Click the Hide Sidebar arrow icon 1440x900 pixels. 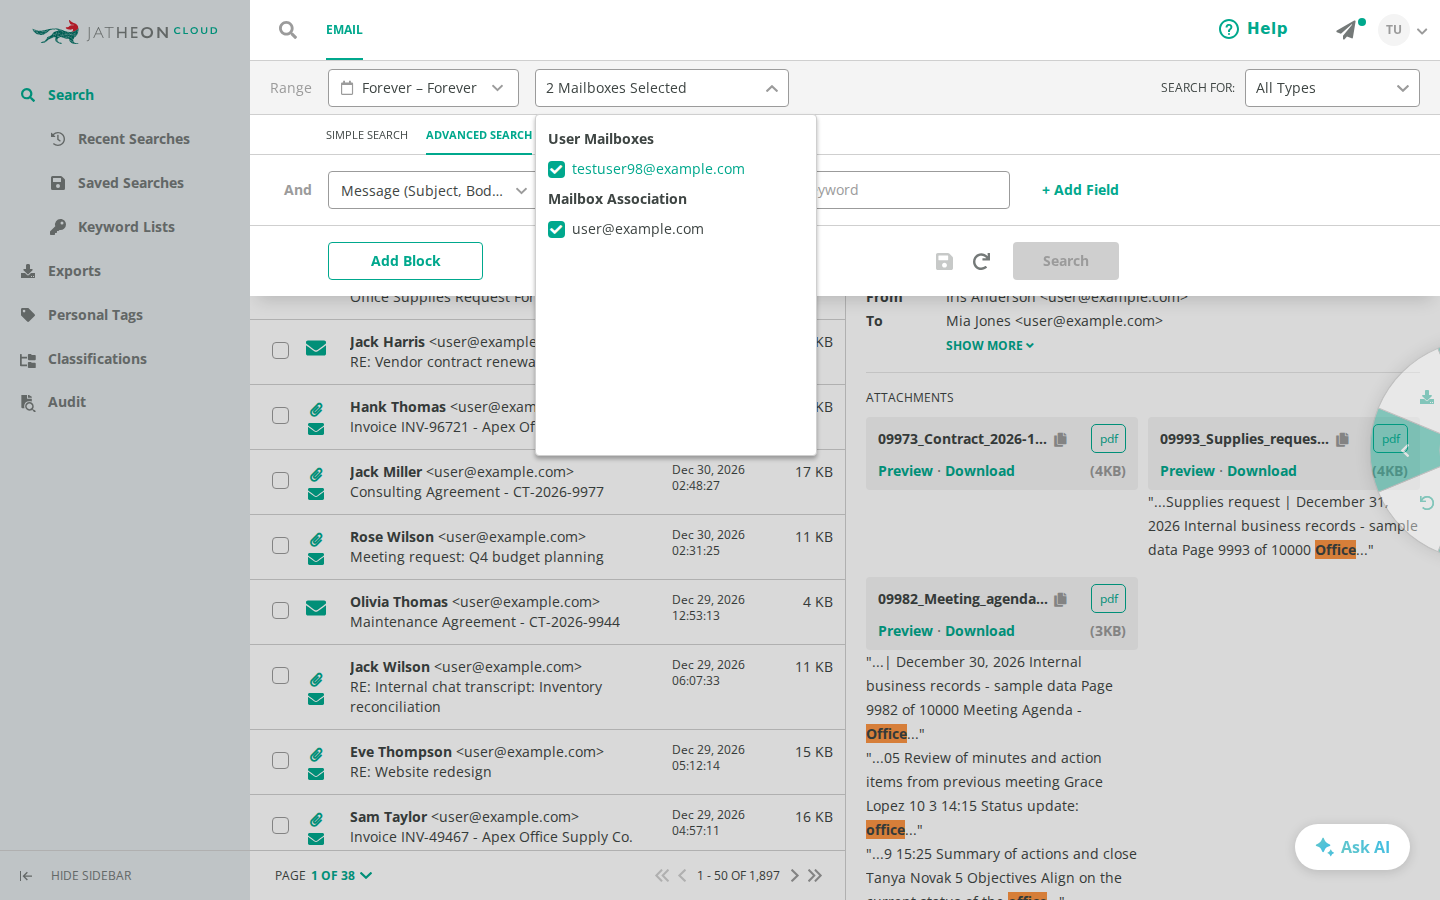click(x=26, y=876)
